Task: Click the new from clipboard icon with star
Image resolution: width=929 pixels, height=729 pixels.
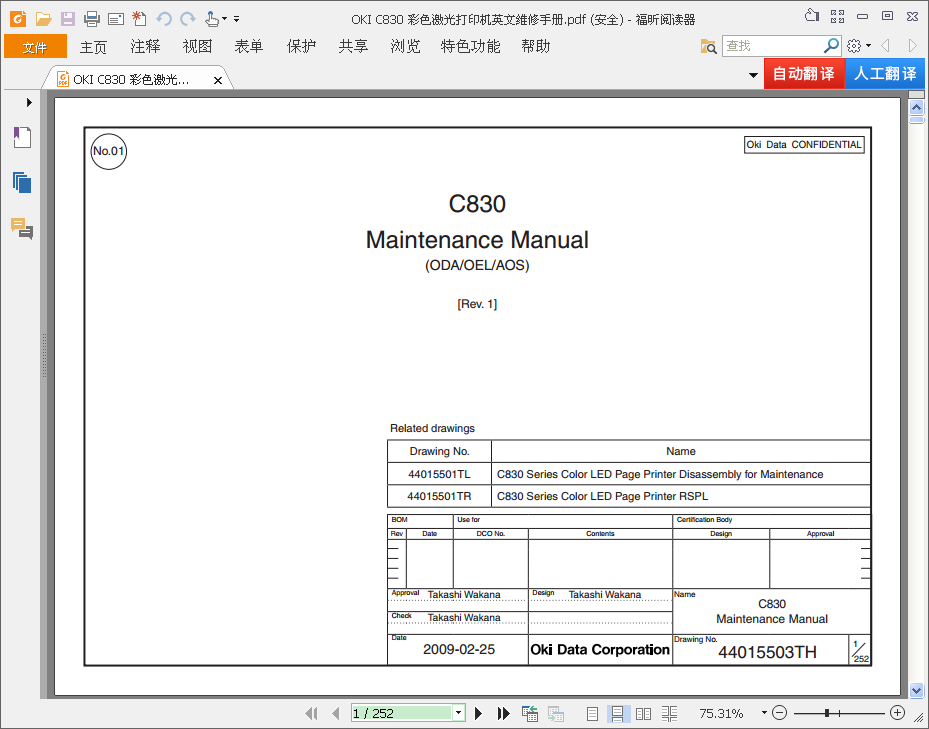Action: (139, 19)
